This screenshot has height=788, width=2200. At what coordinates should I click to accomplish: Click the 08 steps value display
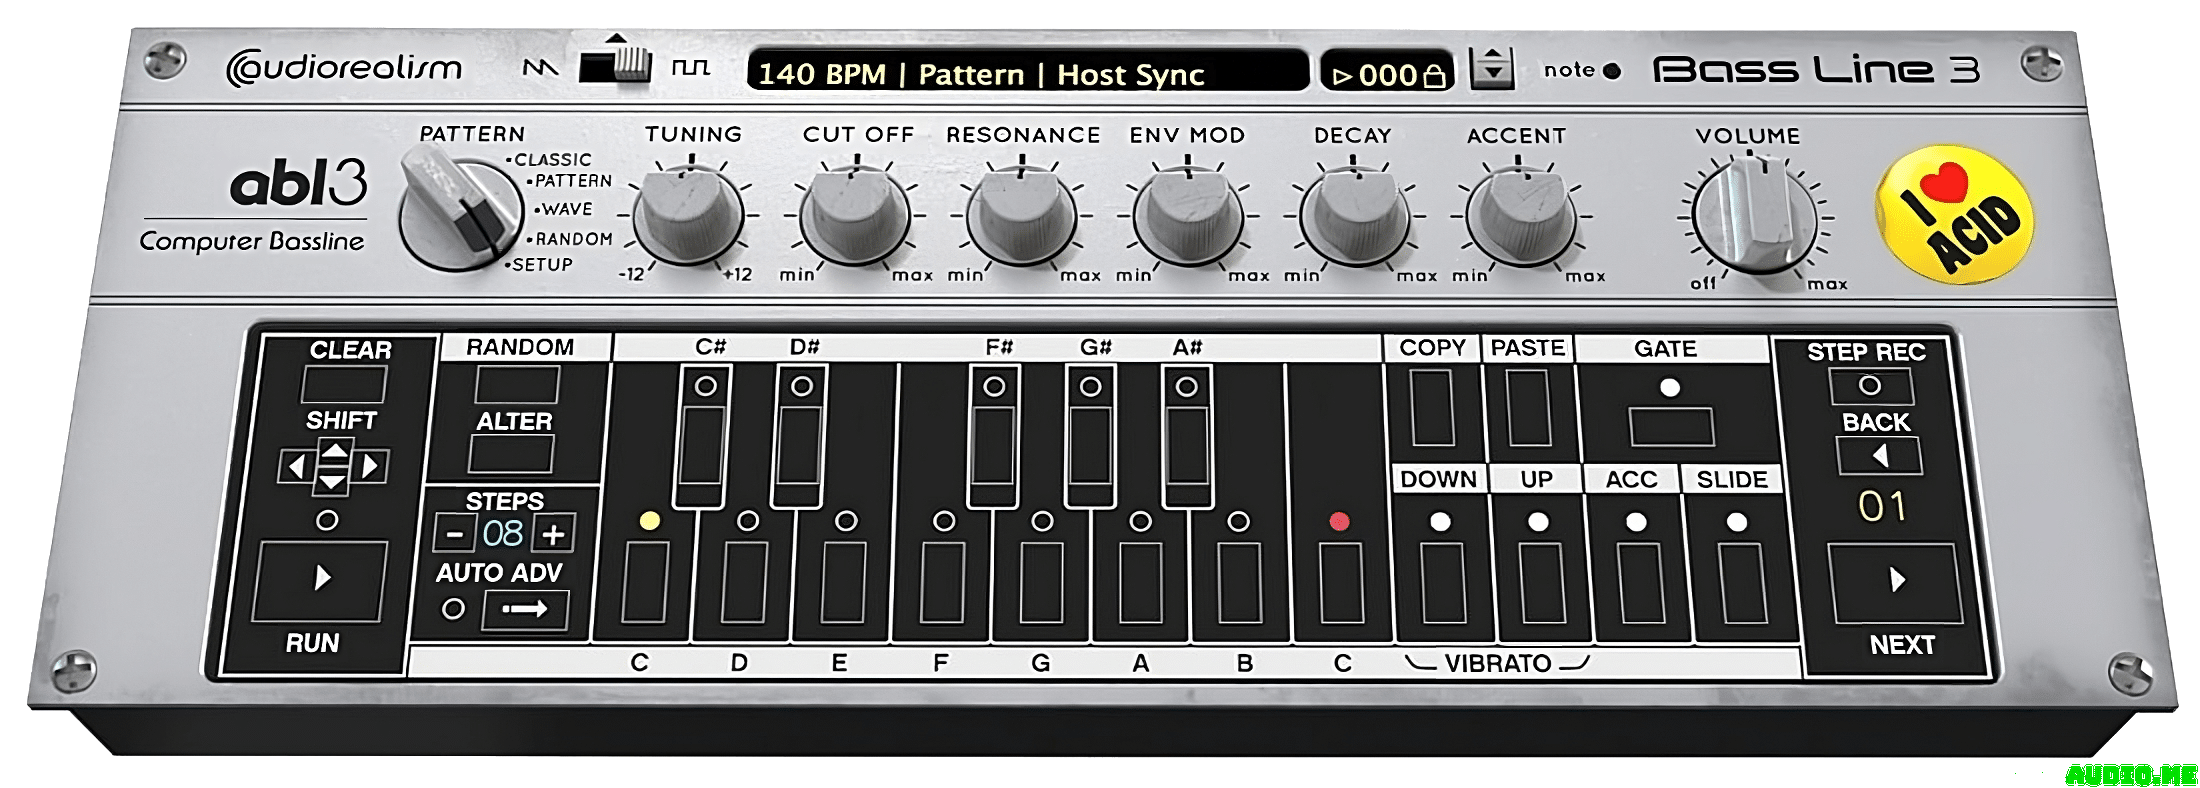click(502, 533)
